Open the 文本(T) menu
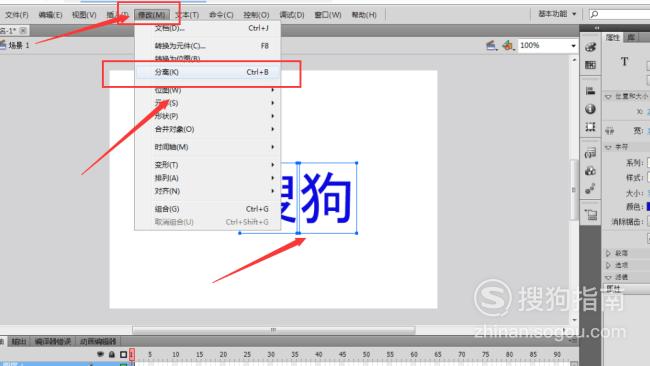The image size is (650, 366). click(x=187, y=15)
